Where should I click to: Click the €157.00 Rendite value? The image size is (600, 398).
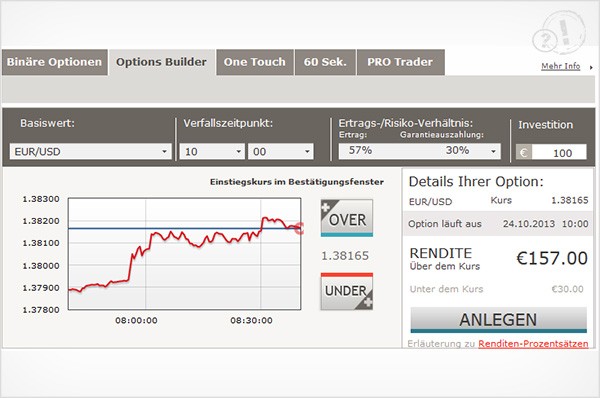552,258
